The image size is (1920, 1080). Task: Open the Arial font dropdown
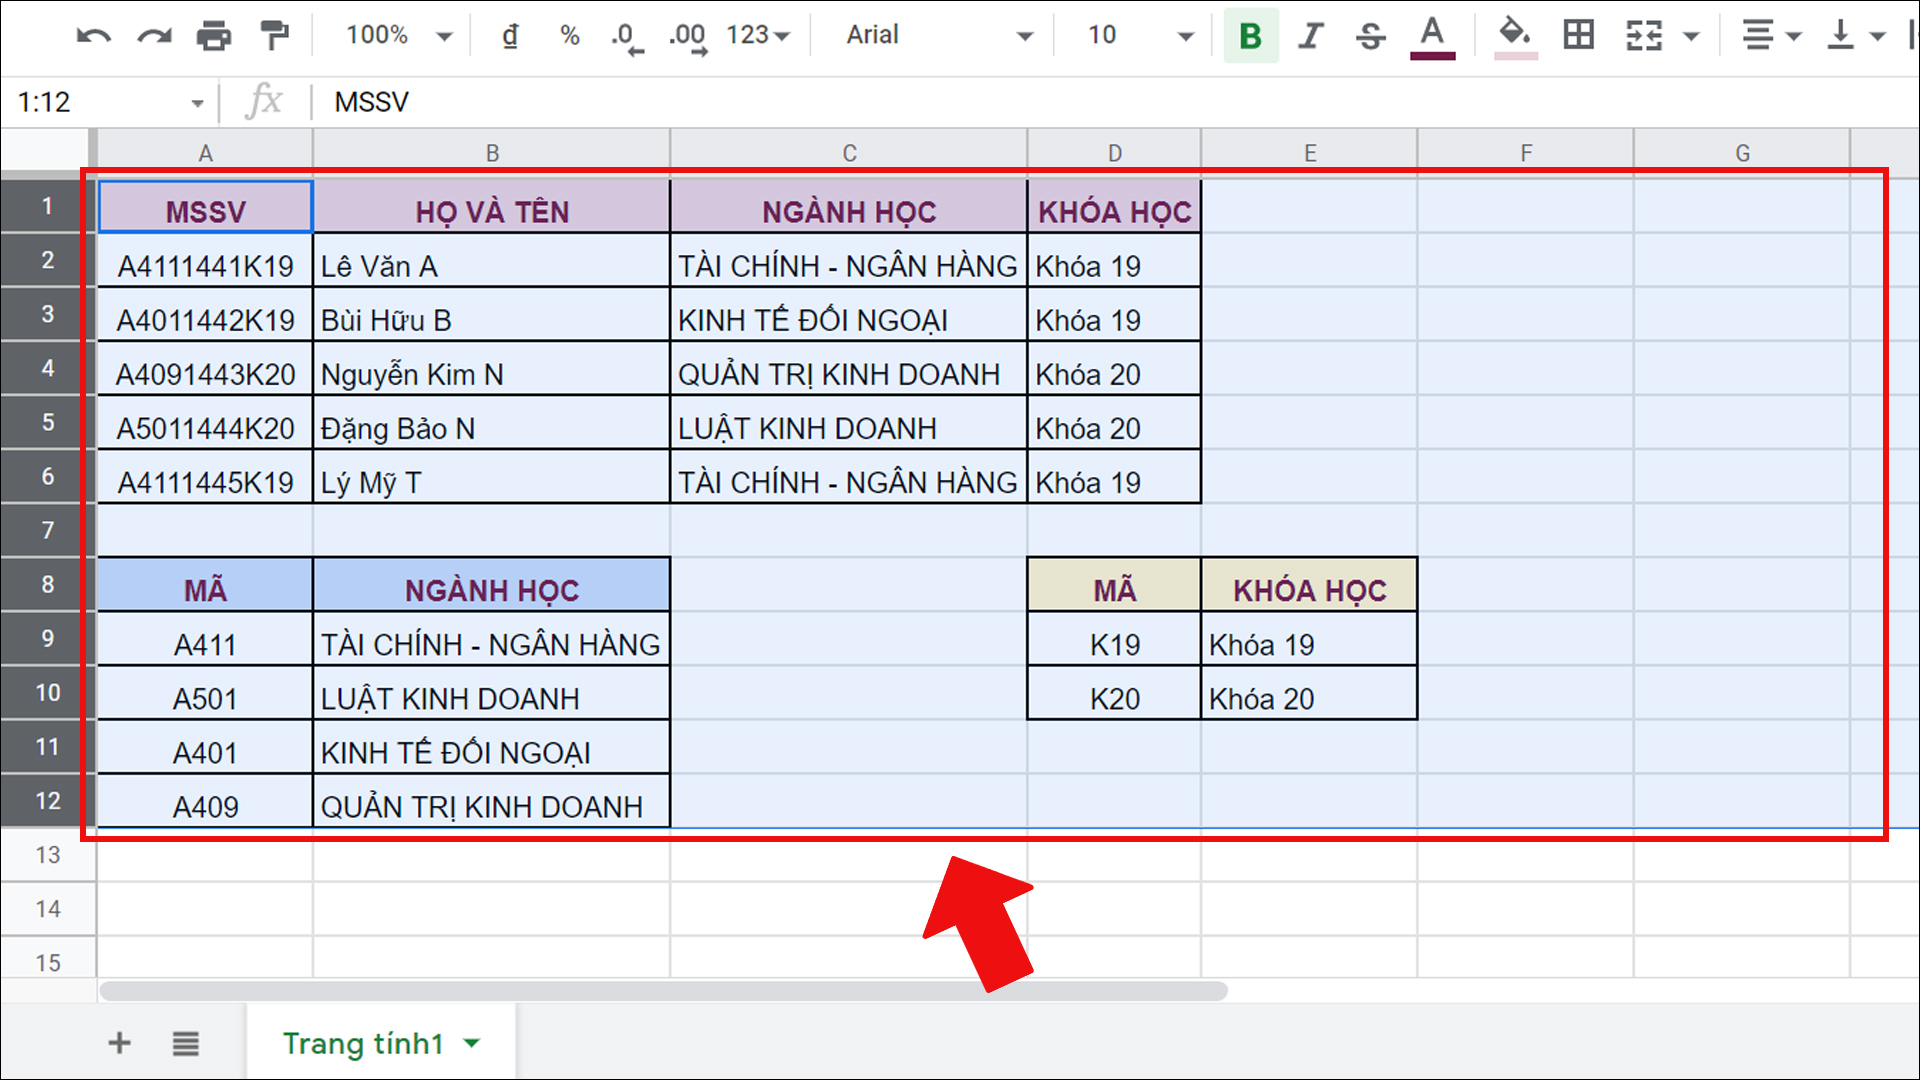click(938, 36)
